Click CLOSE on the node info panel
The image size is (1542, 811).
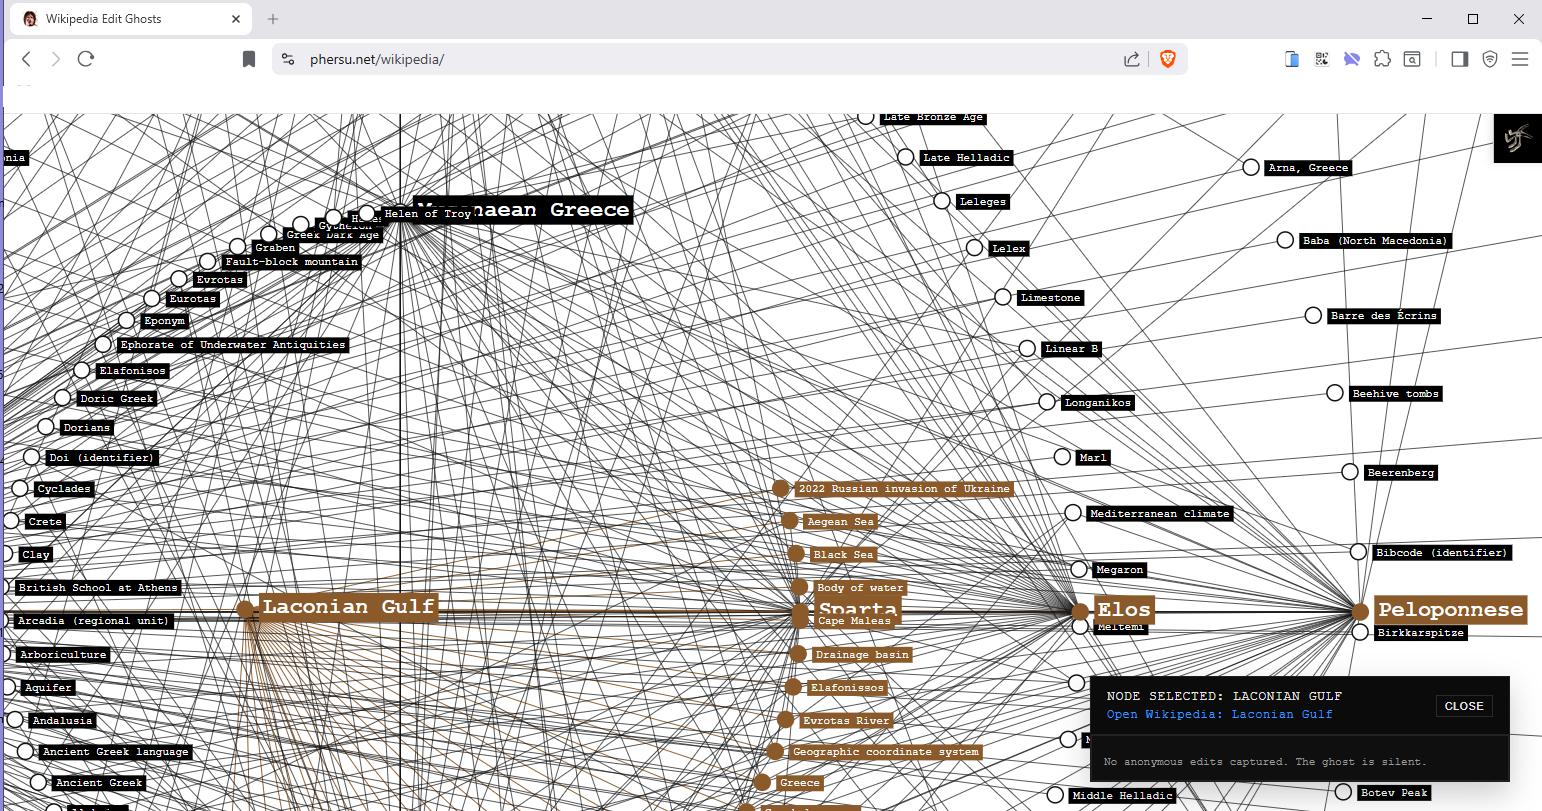[1464, 706]
